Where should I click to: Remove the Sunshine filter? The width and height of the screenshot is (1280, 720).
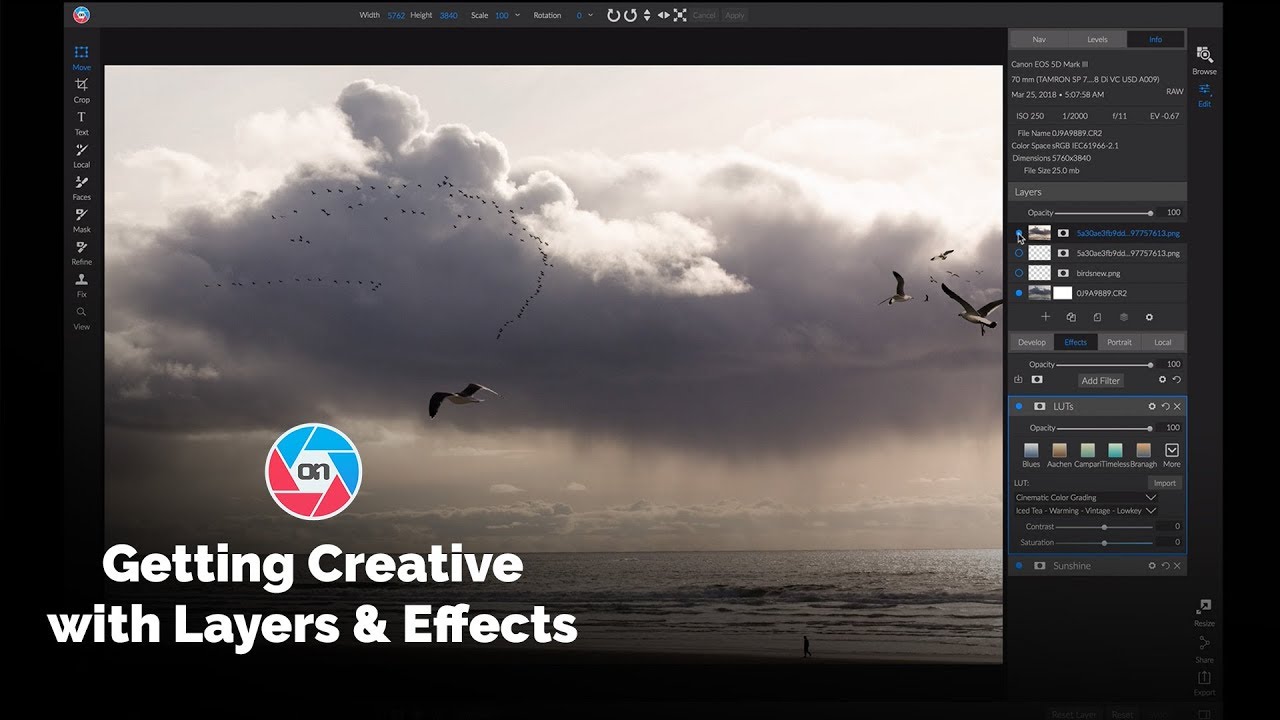point(1177,566)
